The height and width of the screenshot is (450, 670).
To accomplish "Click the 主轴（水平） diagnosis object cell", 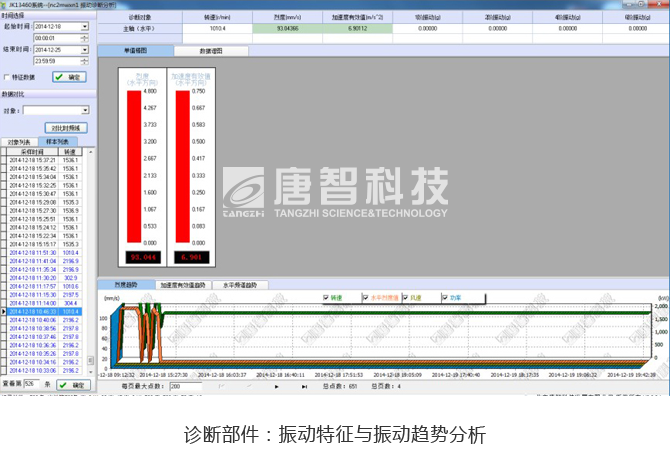I will click(x=140, y=29).
